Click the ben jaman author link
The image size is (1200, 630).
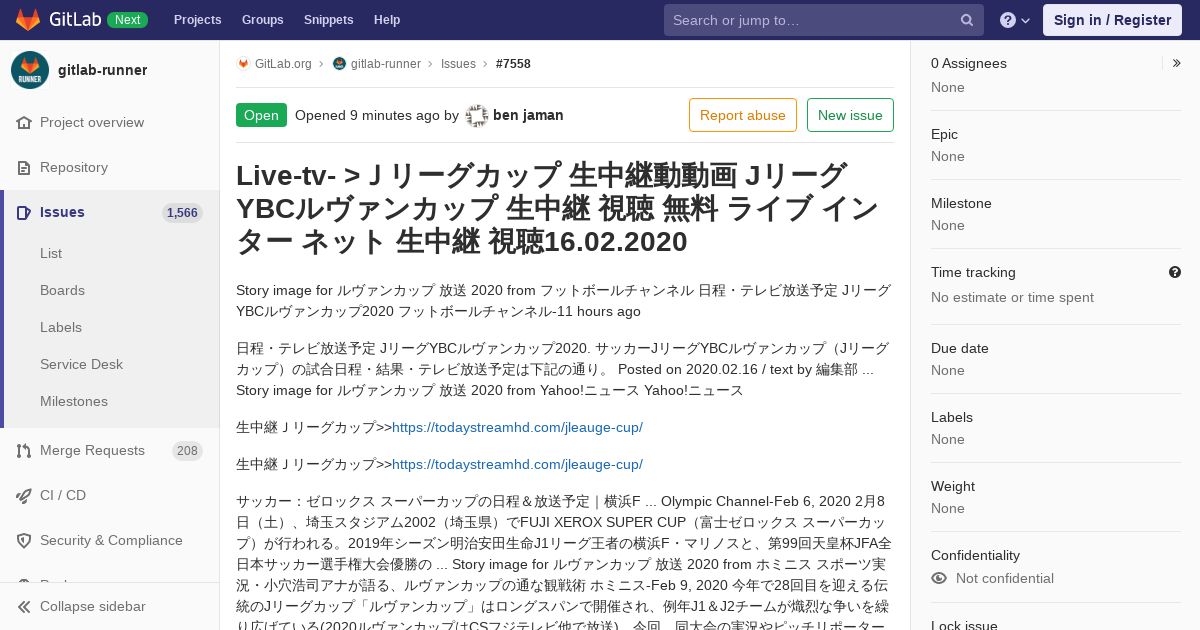coord(528,115)
